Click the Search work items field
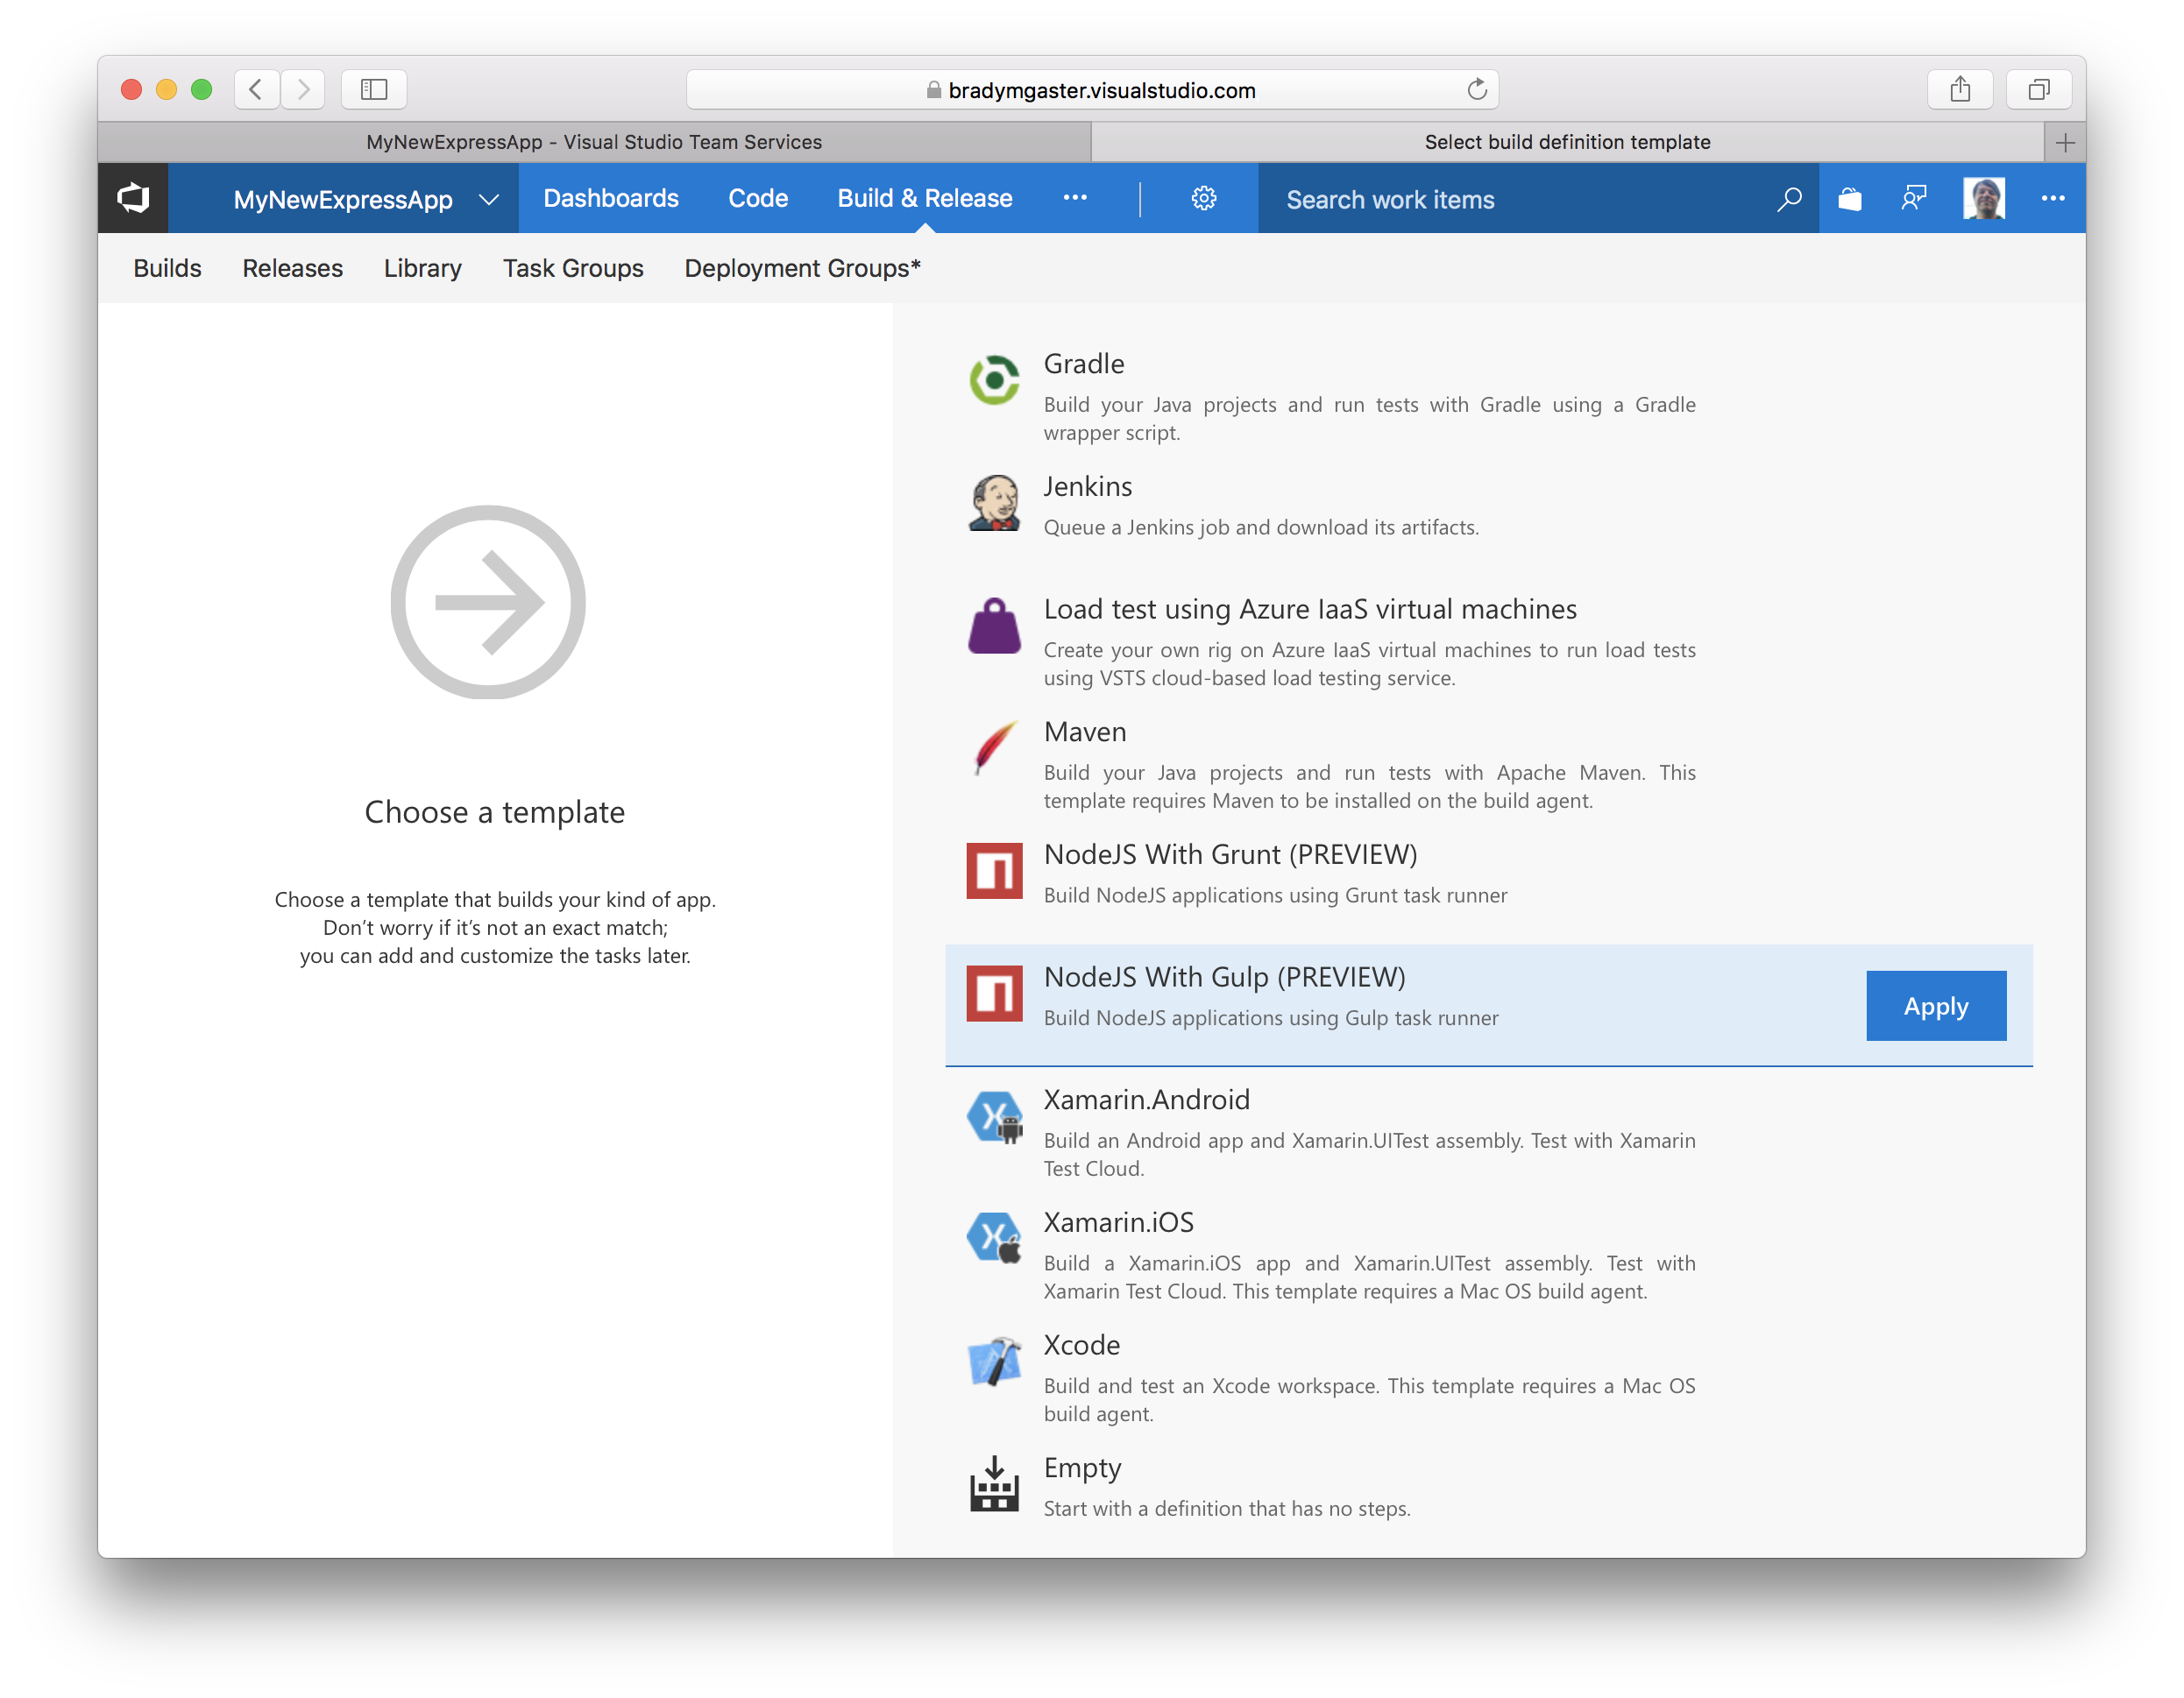 (1516, 199)
